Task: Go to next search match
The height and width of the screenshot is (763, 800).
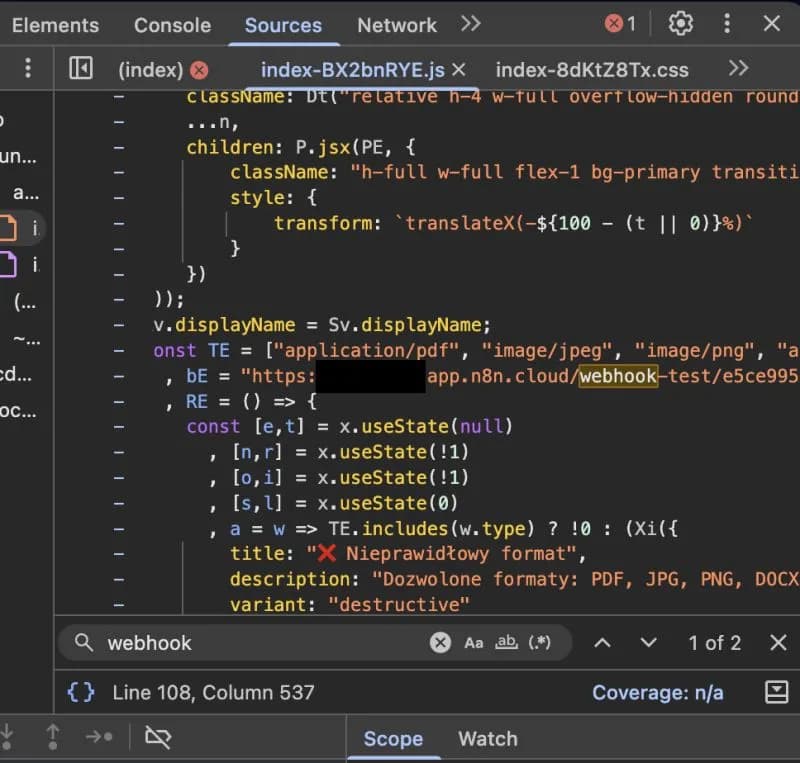Action: coord(648,643)
